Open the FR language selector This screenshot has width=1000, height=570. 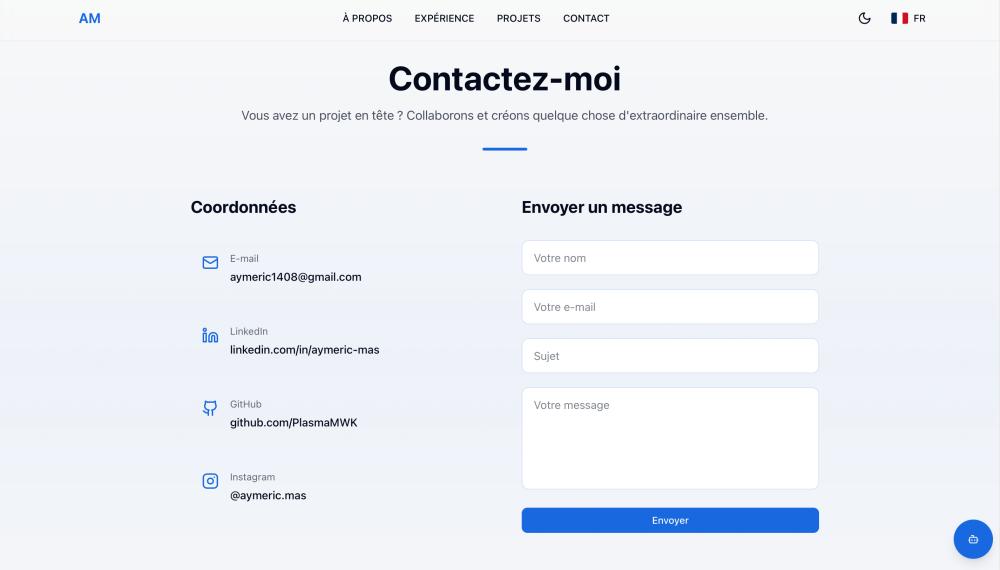(909, 18)
